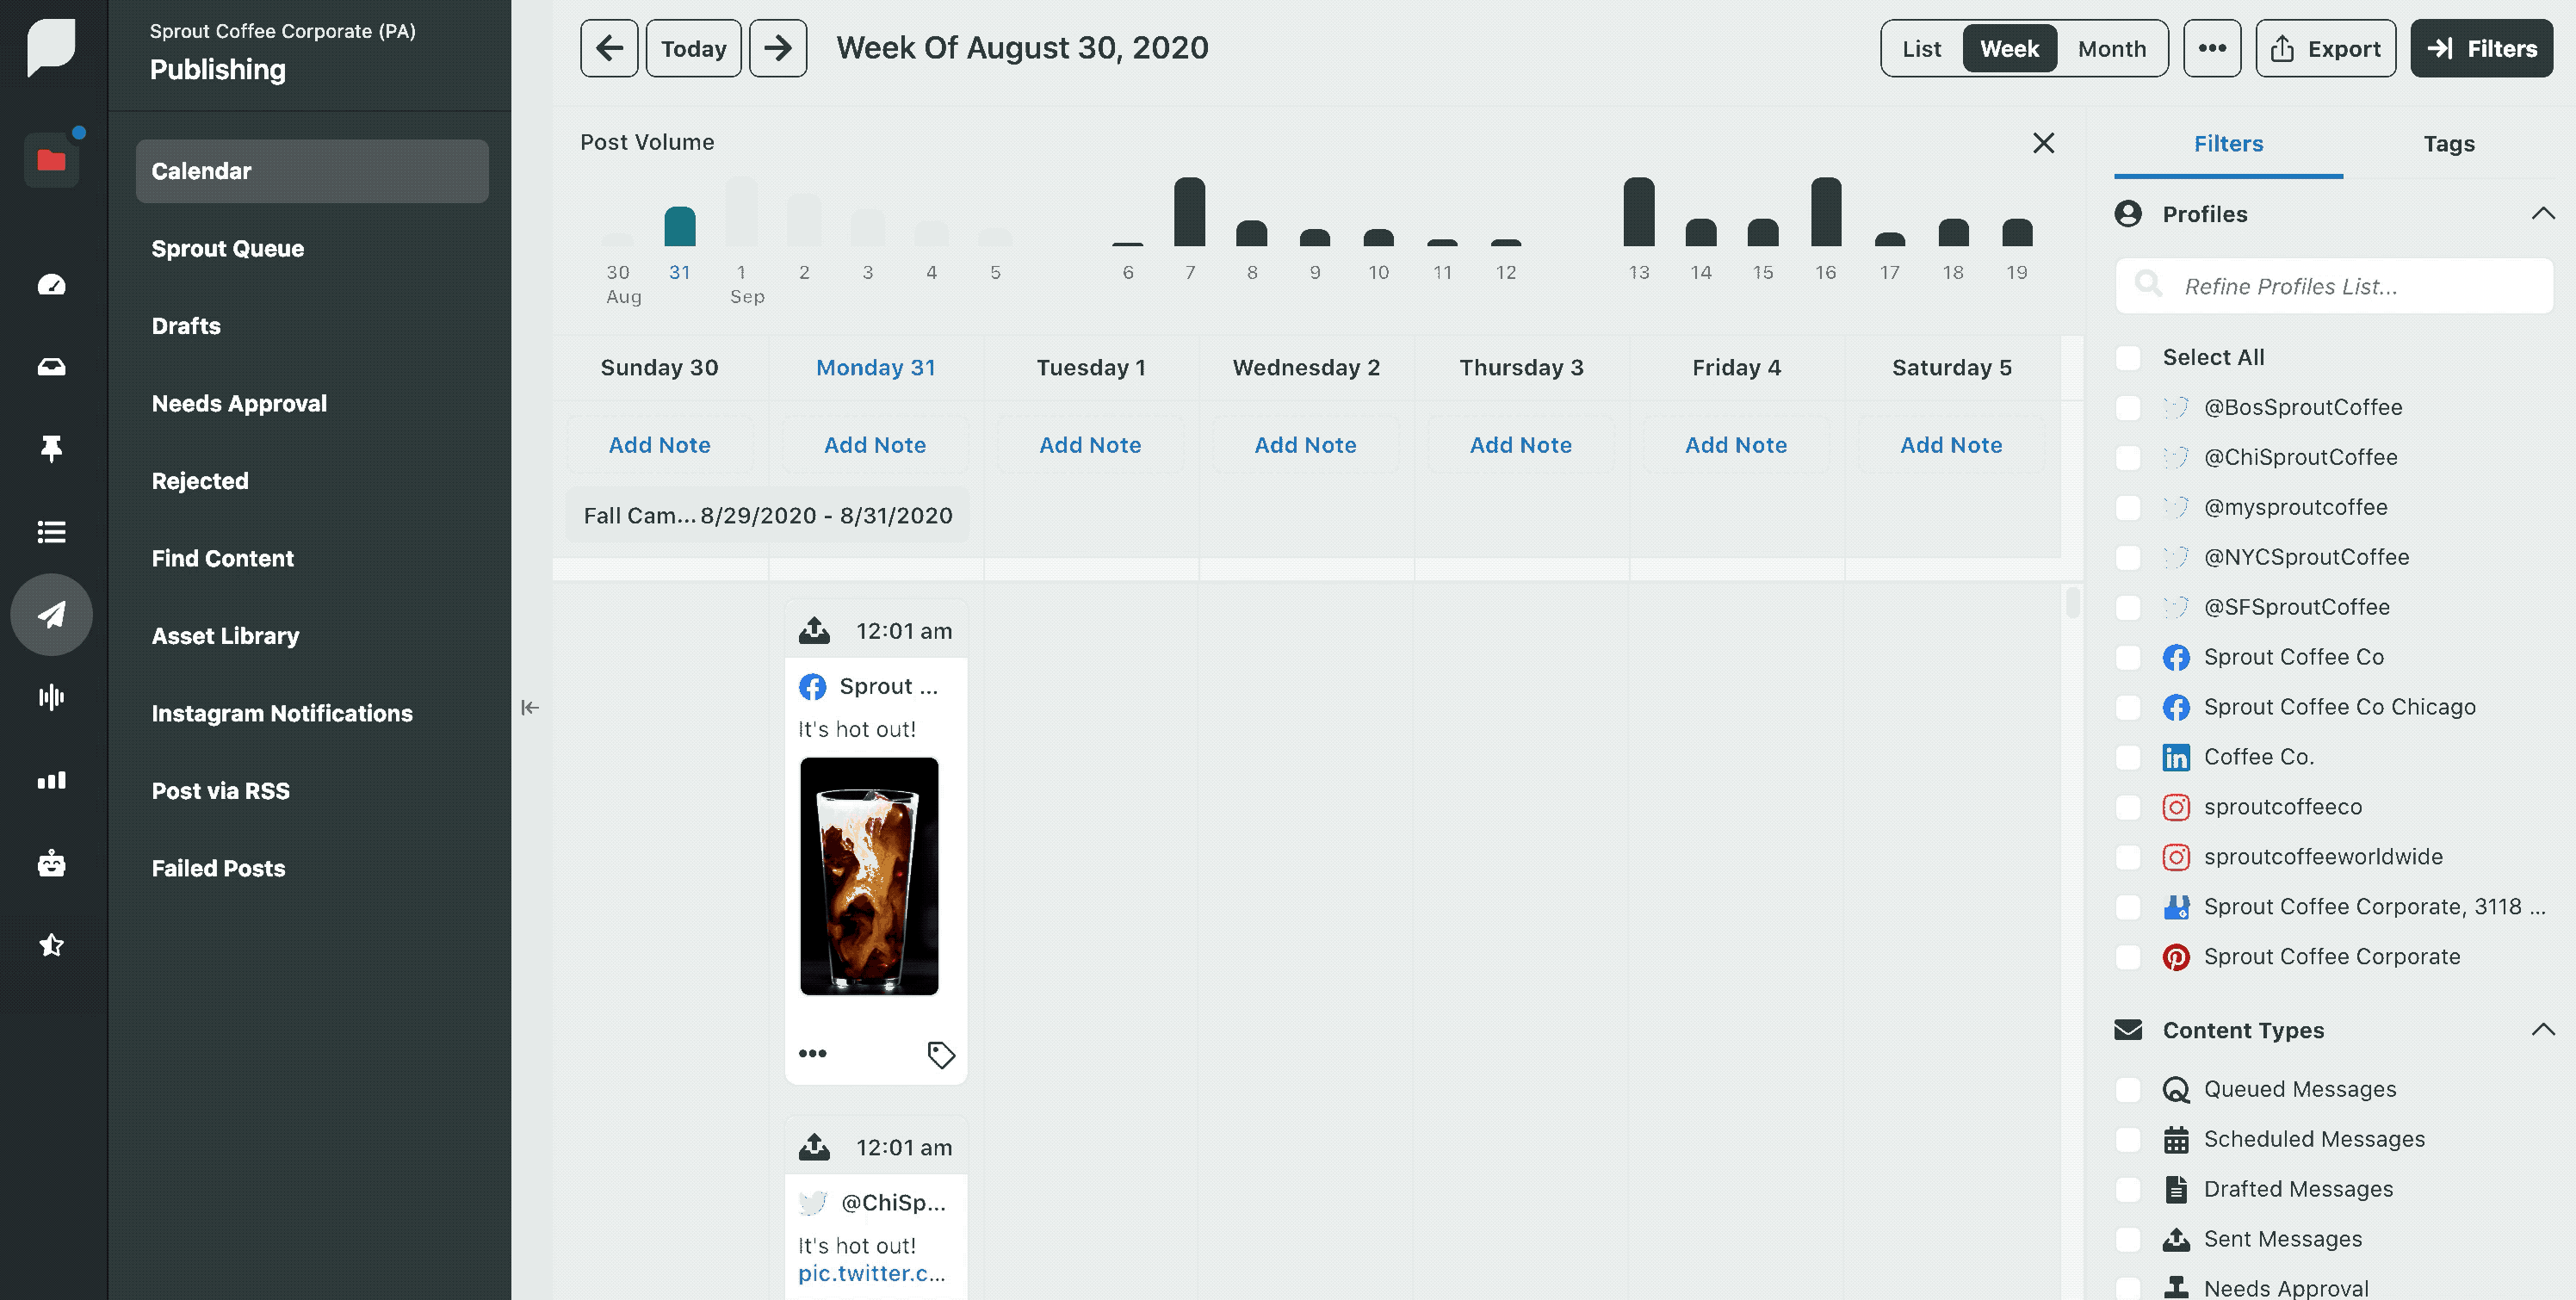Tick the Scheduled Messages checkbox
Screen dimensions: 2576x1300
2128,1139
